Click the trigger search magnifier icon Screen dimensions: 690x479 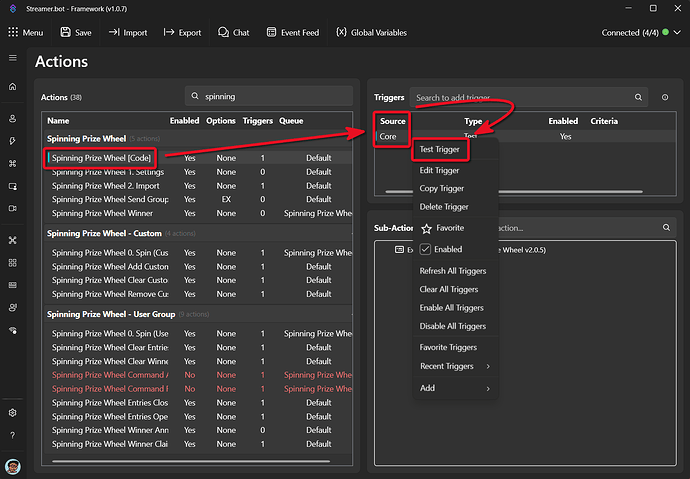coord(638,97)
